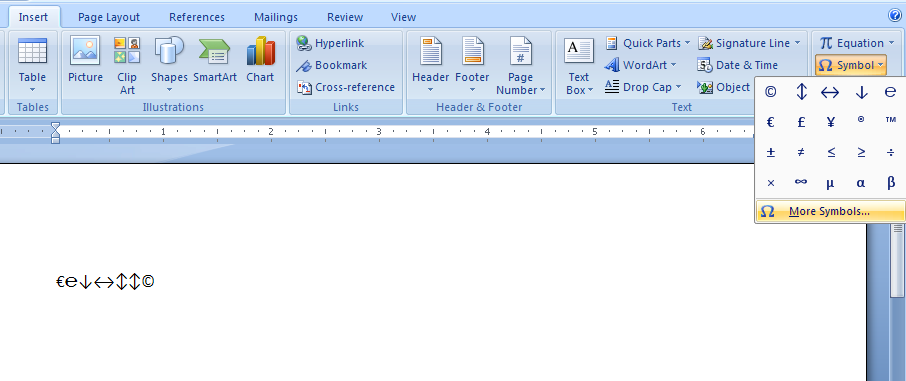This screenshot has width=906, height=381.
Task: Insert the down arrow symbol
Action: point(861,92)
